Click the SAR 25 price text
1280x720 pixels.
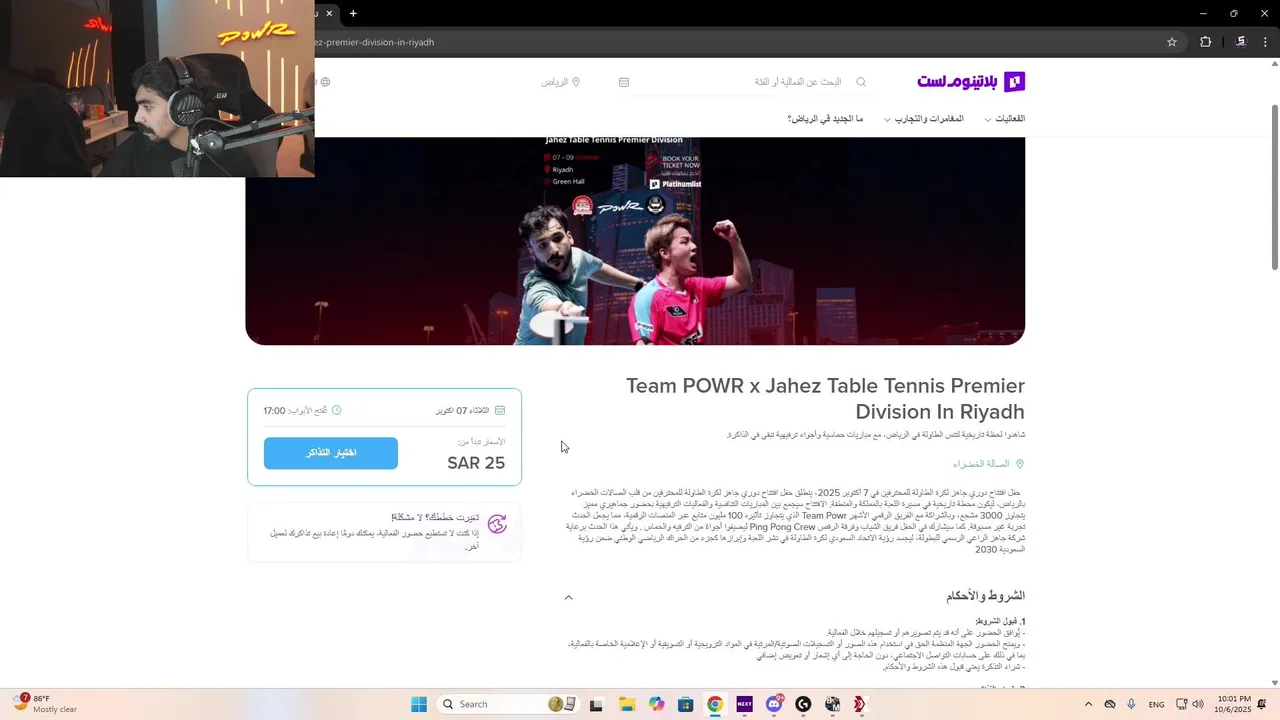coord(476,463)
